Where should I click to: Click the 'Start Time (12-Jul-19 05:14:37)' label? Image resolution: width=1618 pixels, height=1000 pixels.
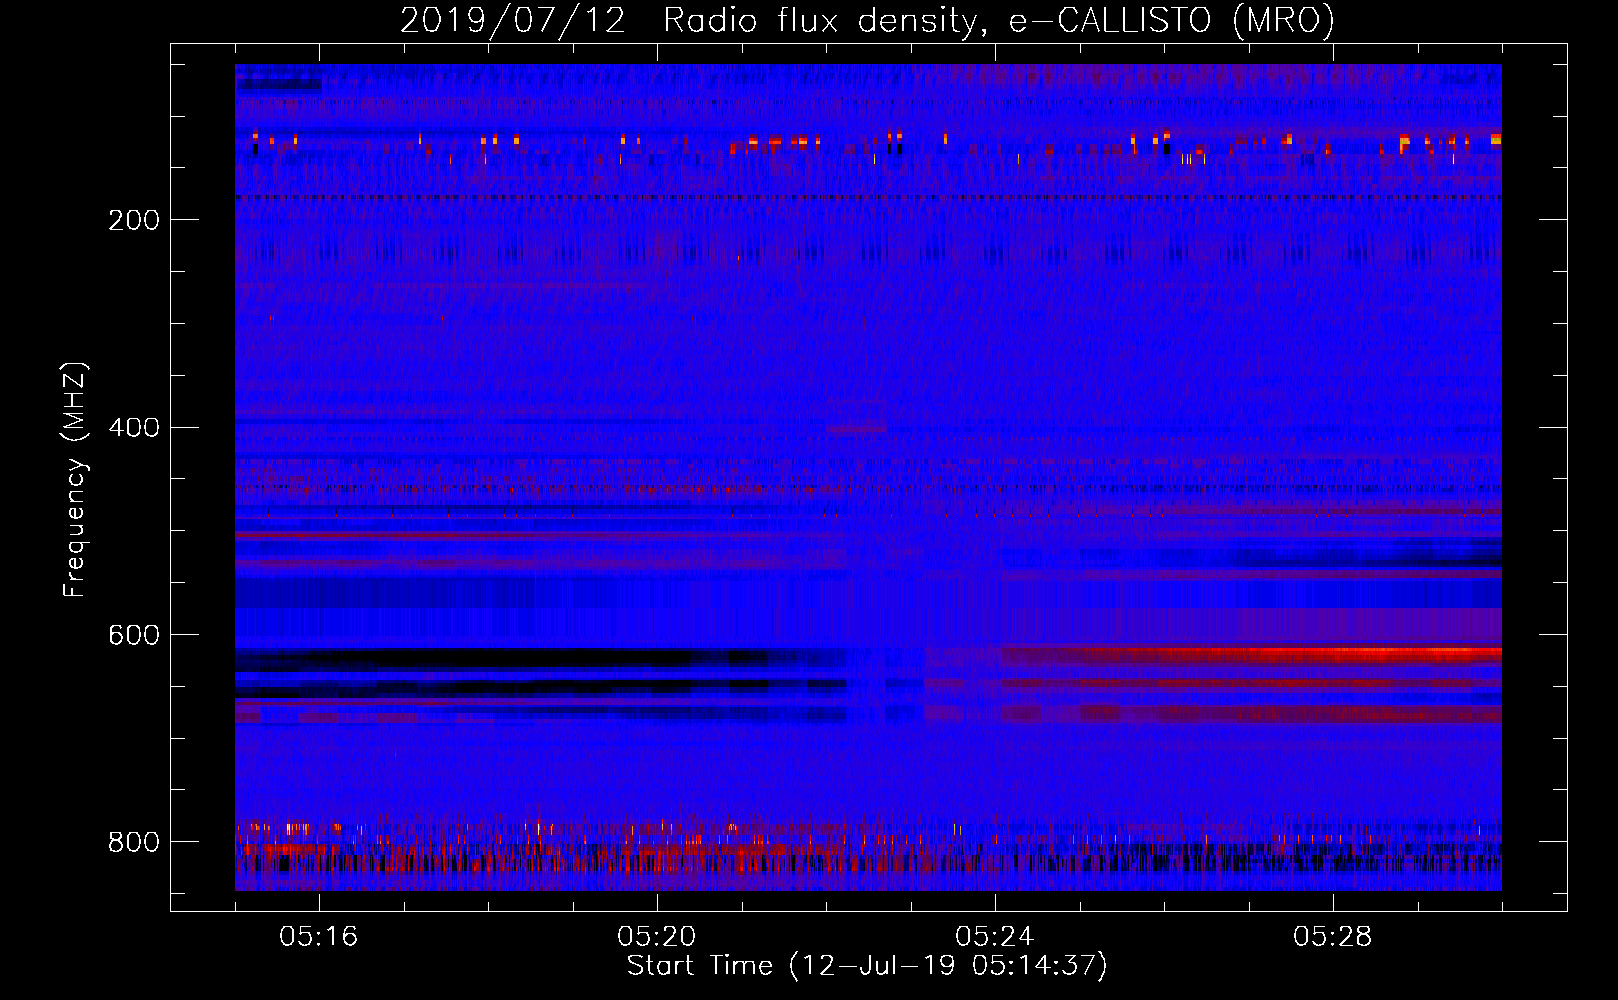click(x=867, y=966)
